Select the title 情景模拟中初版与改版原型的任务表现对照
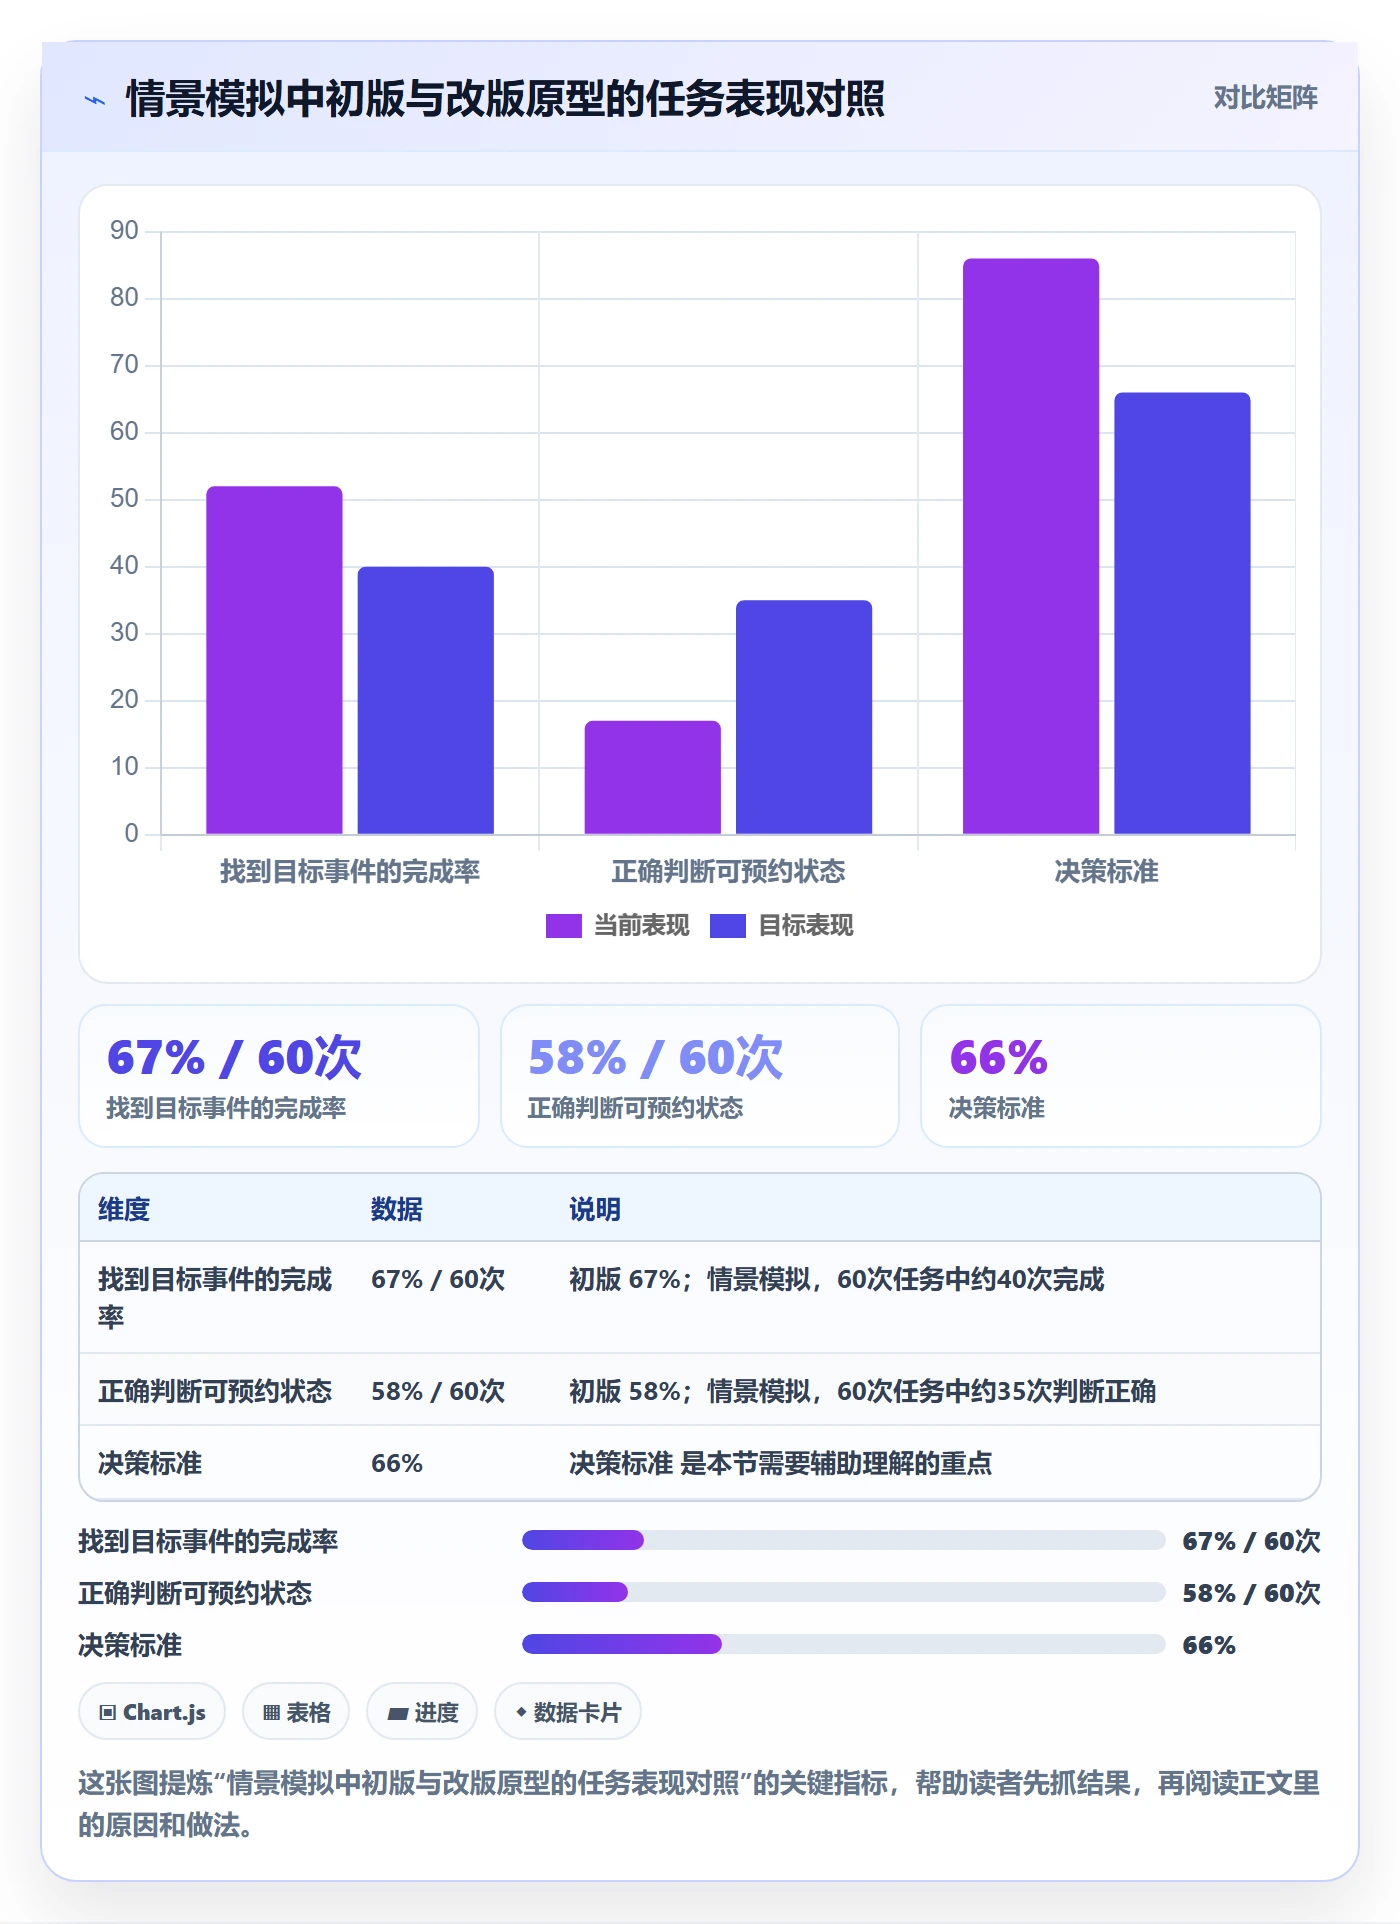The image size is (1400, 1924). tap(505, 99)
